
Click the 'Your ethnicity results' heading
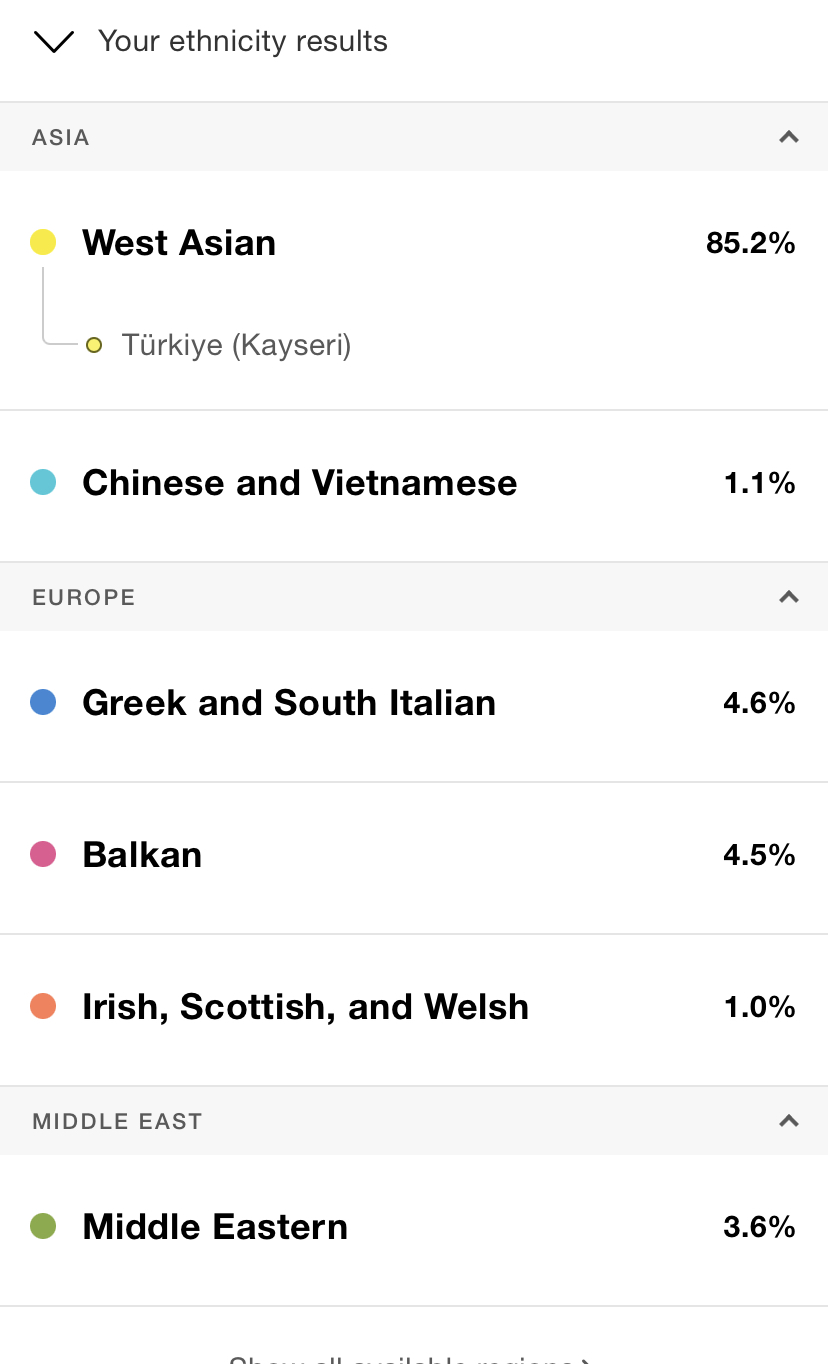[243, 42]
